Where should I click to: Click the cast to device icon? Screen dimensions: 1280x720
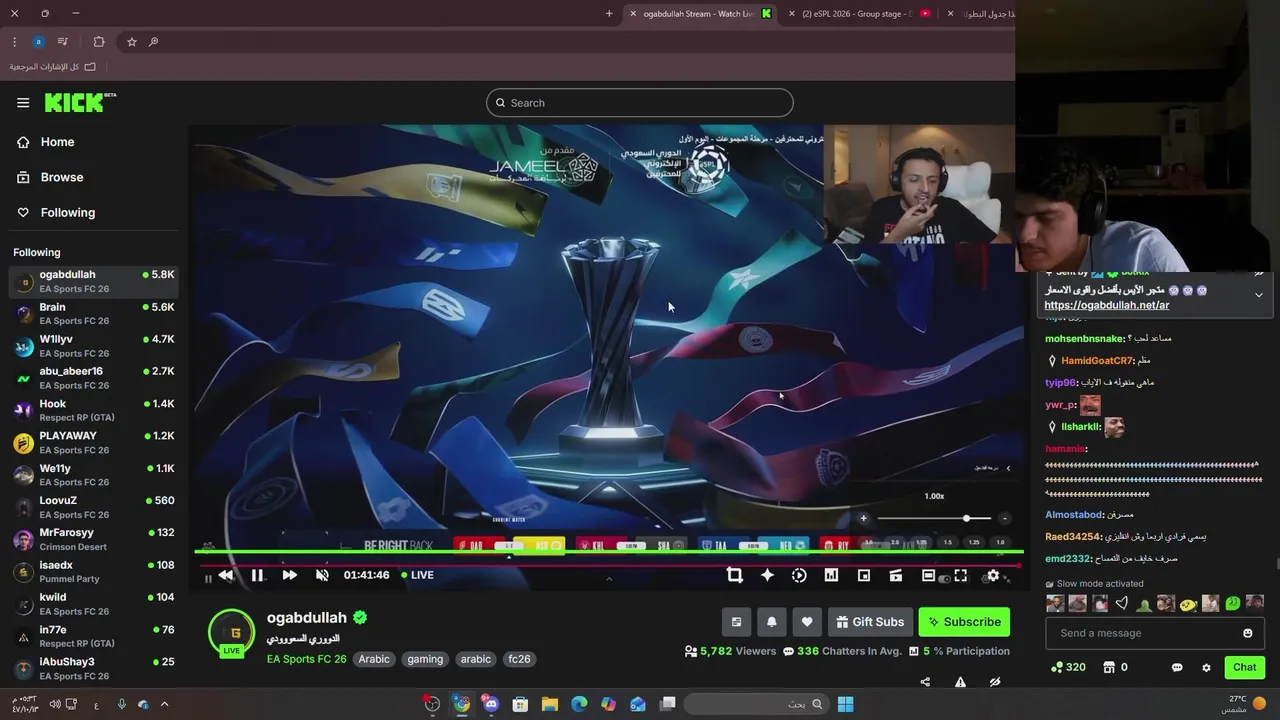pos(896,575)
